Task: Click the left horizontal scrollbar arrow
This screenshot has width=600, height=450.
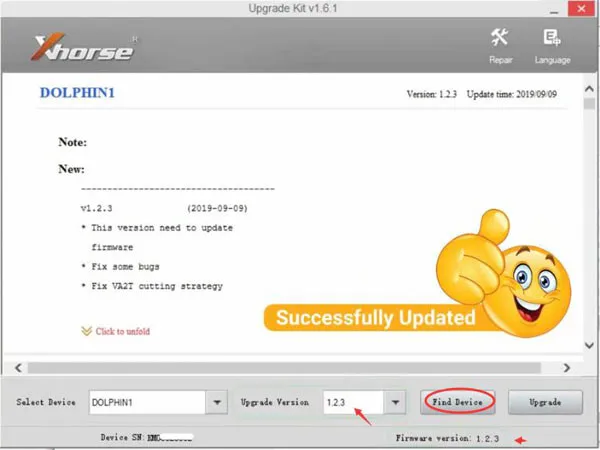Action: [18, 368]
